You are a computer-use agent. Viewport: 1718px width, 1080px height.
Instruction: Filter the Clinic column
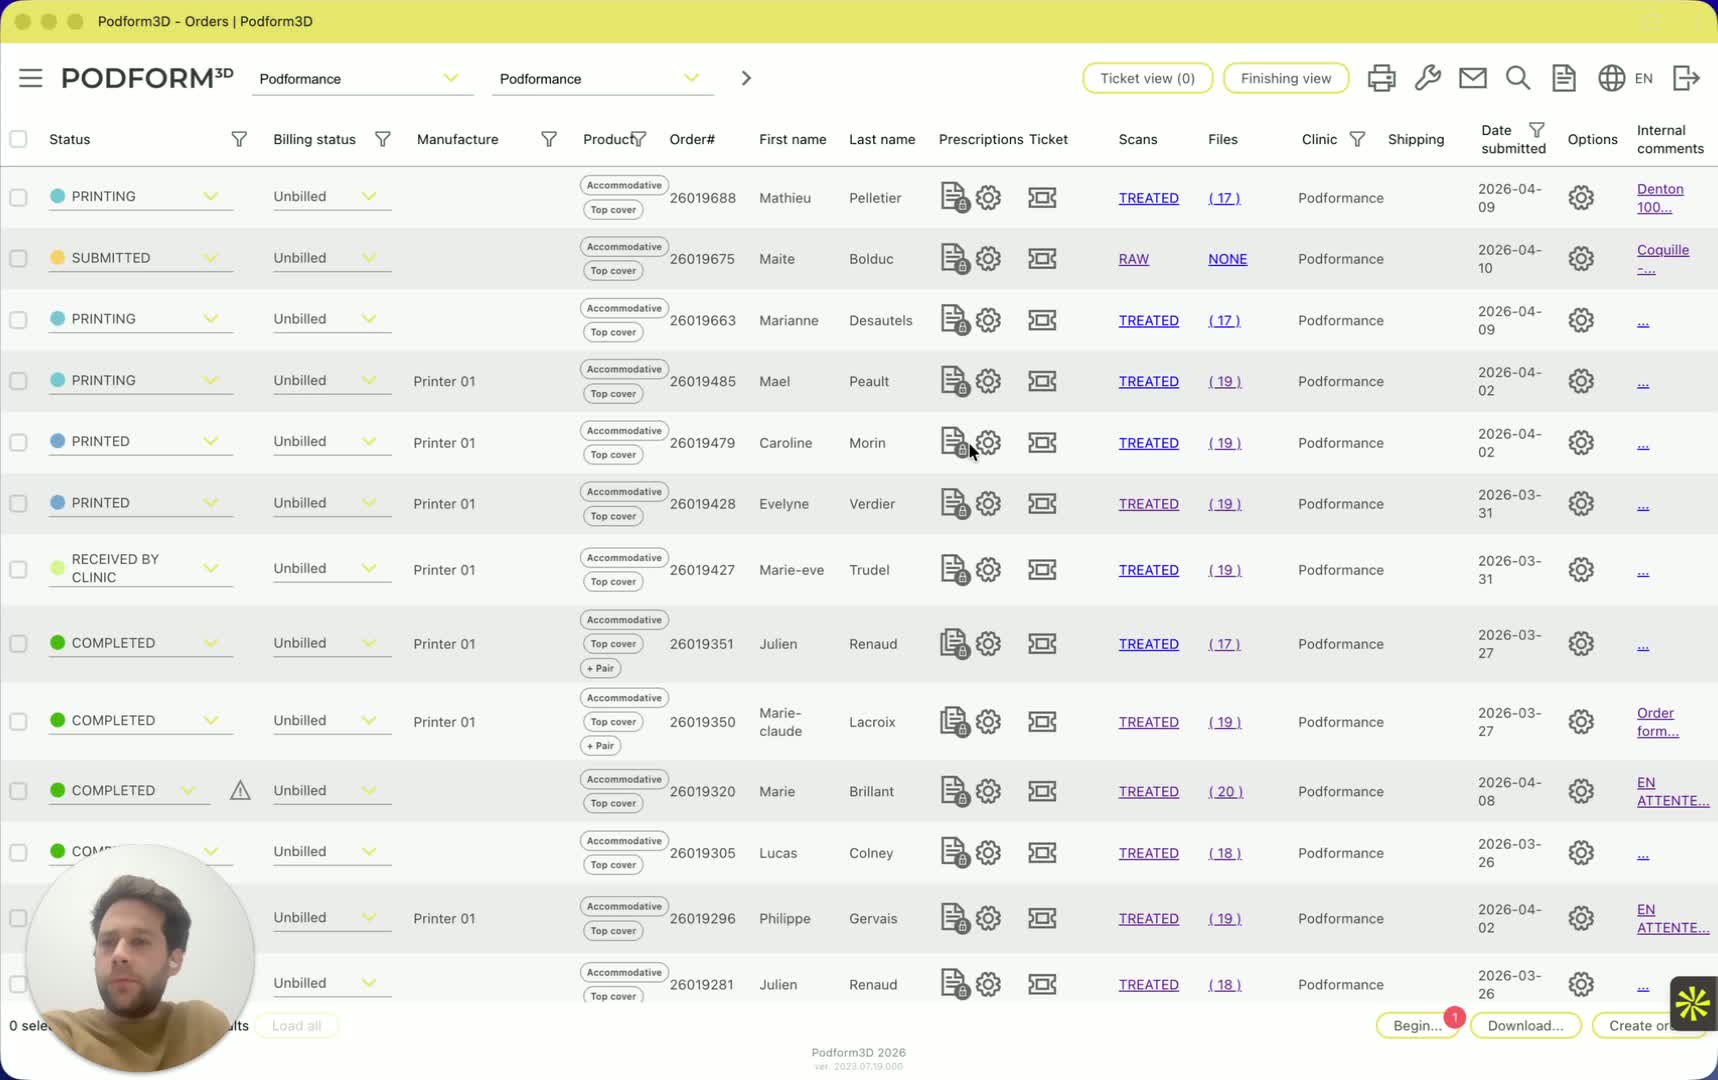coord(1357,139)
